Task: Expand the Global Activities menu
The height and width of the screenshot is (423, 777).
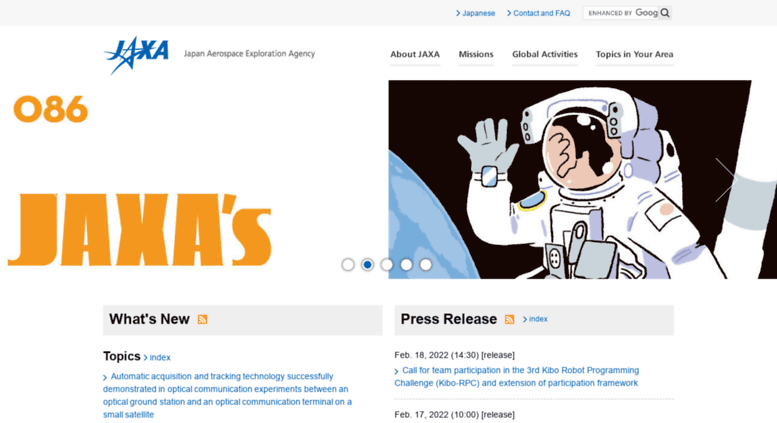Action: click(545, 54)
